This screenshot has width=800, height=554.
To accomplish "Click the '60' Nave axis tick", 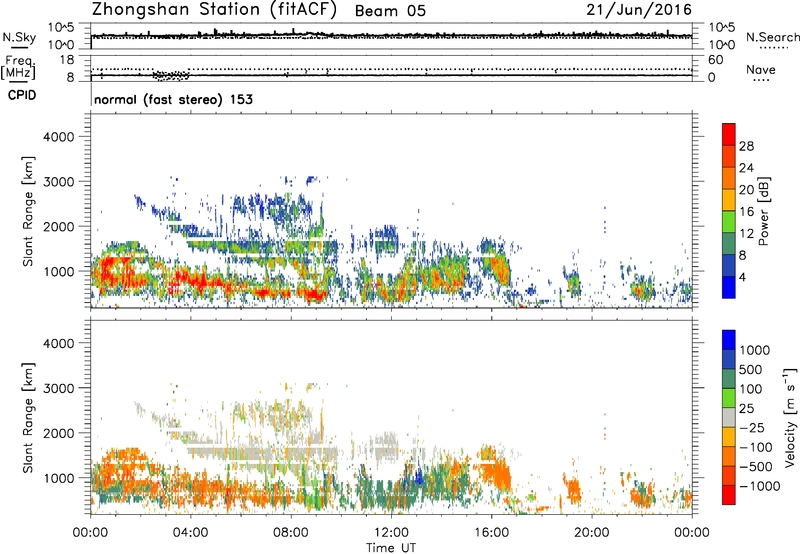I will point(715,60).
